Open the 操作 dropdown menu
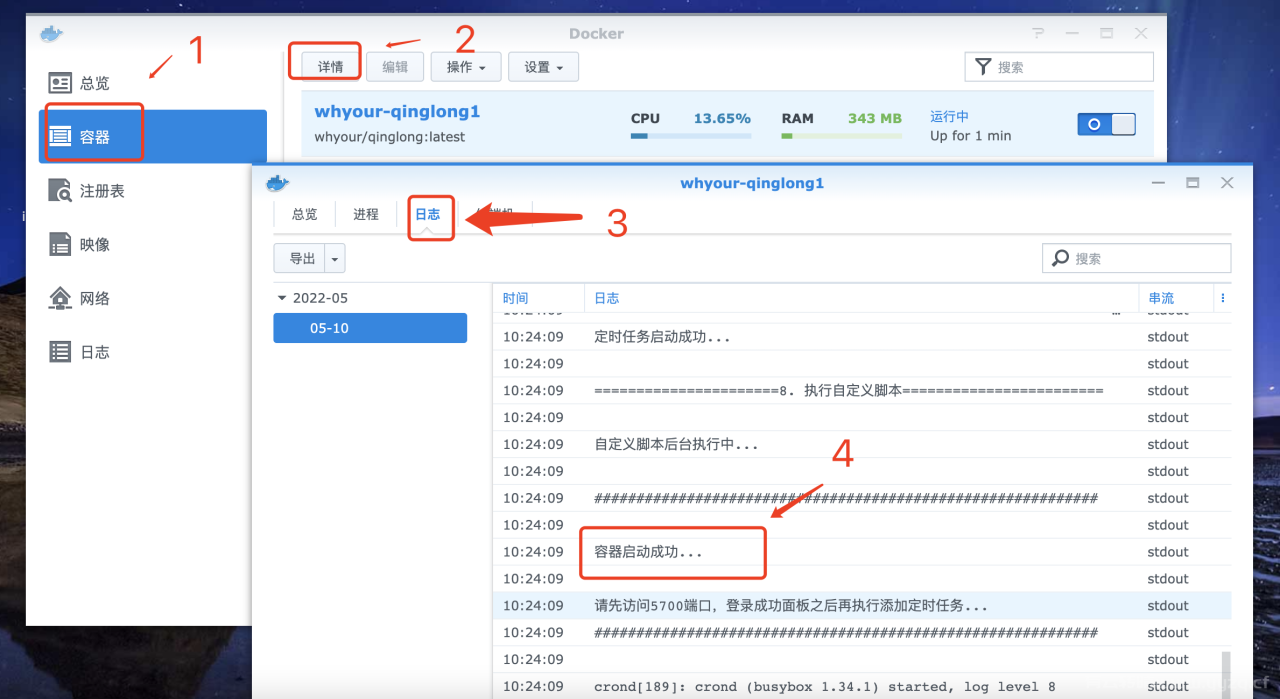The width and height of the screenshot is (1280, 699). coord(466,66)
